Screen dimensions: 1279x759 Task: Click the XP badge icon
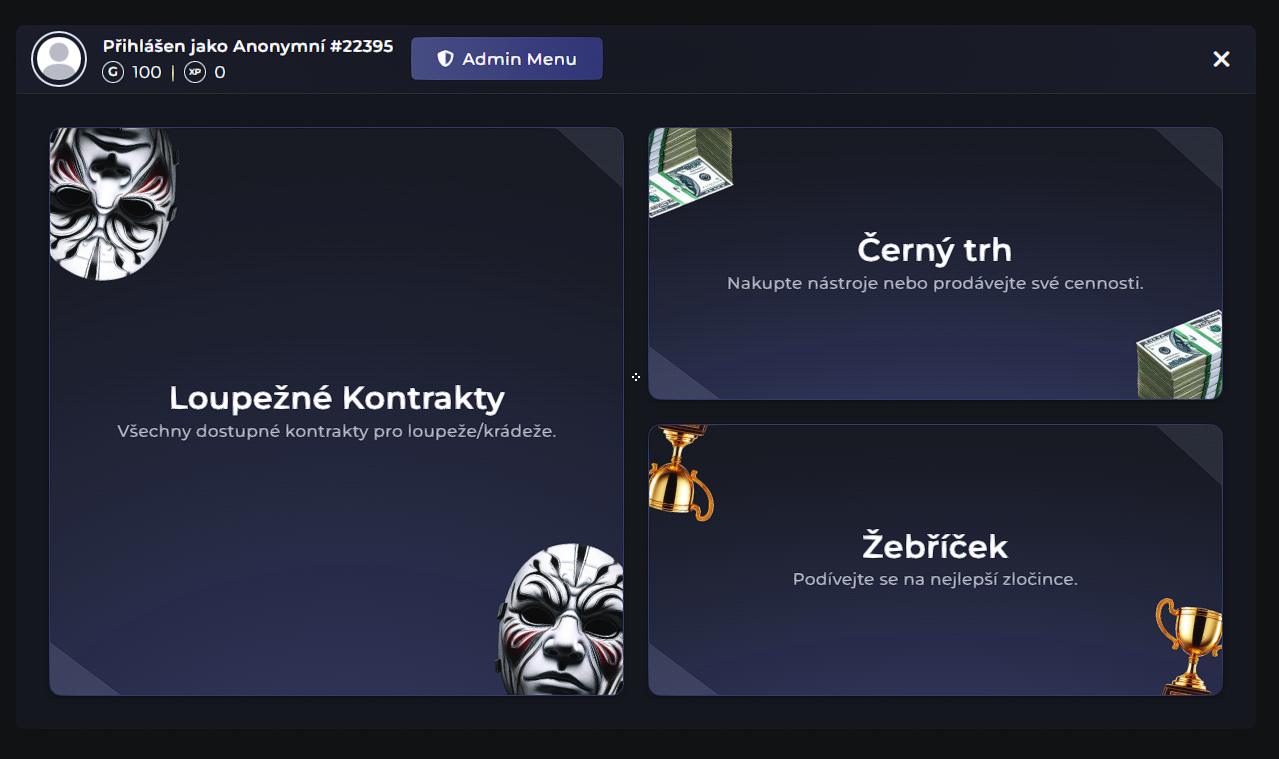[x=195, y=72]
